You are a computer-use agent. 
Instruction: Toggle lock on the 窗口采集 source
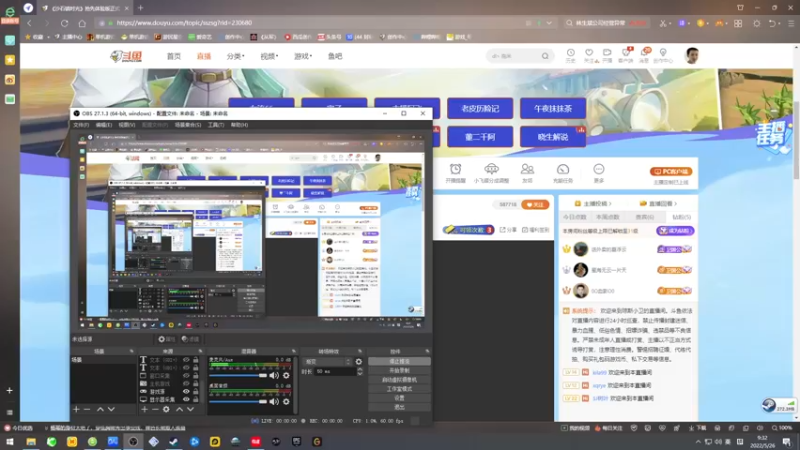click(195, 376)
